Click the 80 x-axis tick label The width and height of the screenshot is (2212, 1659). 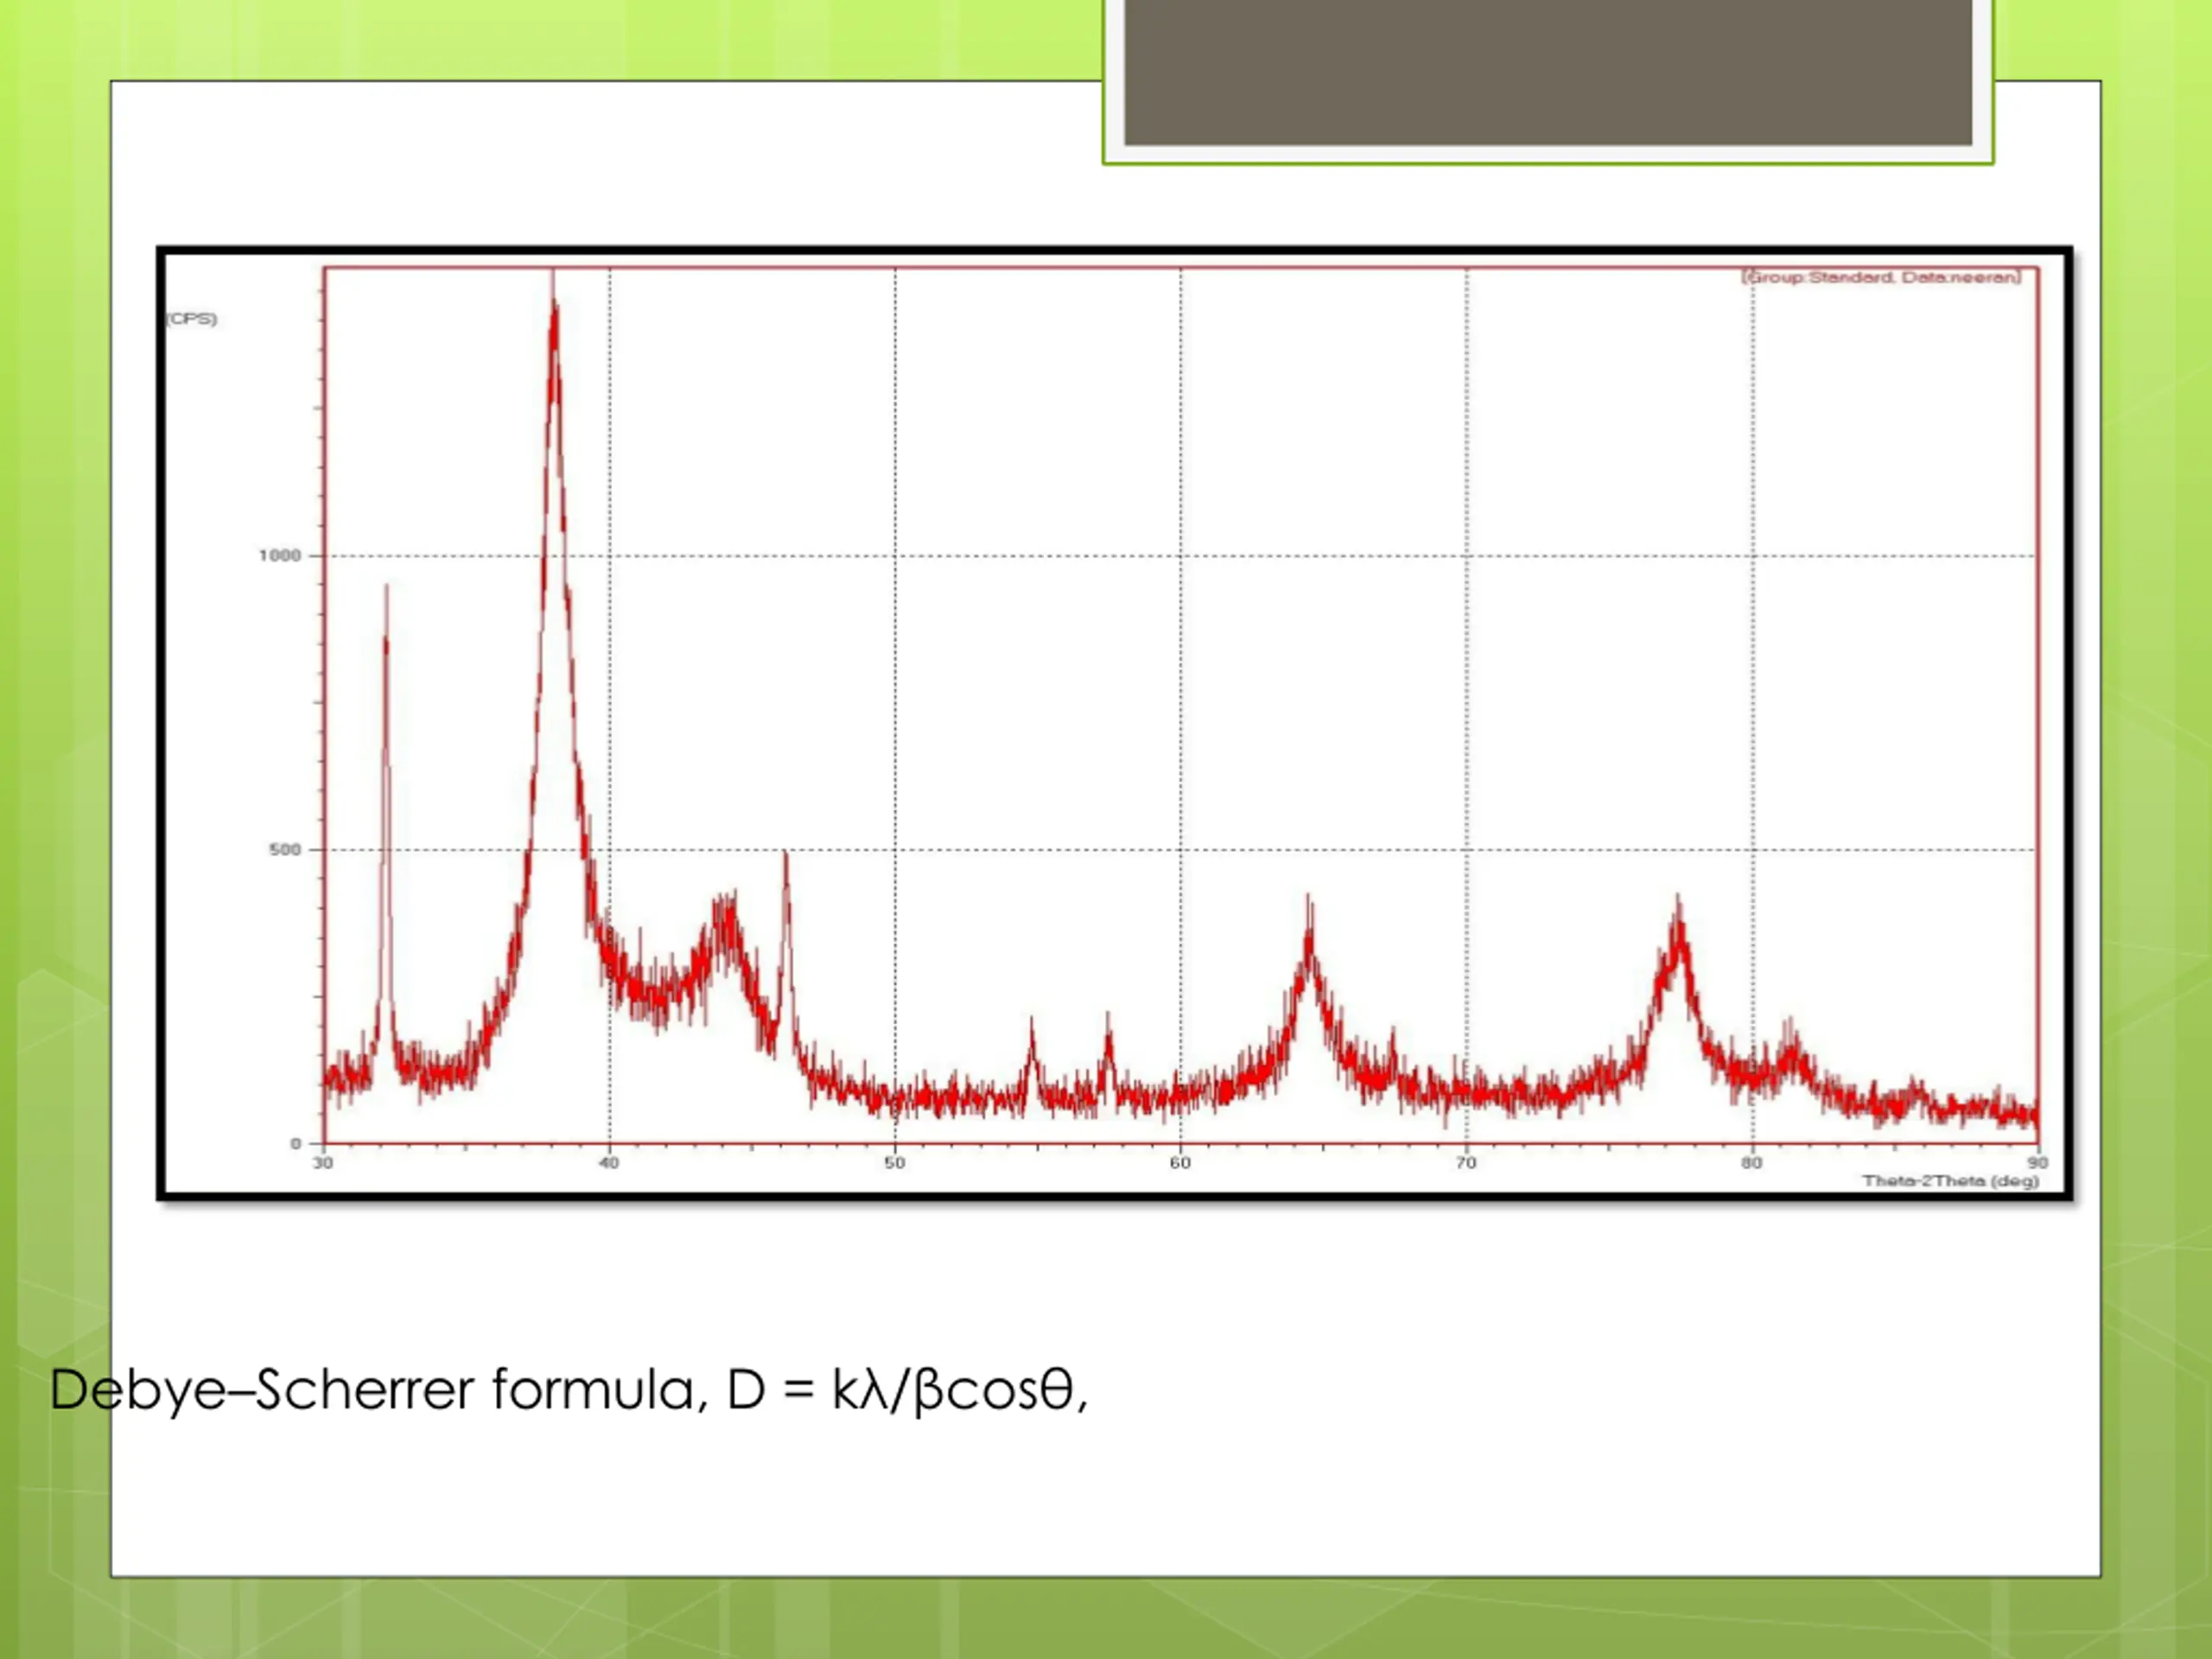click(1751, 1162)
